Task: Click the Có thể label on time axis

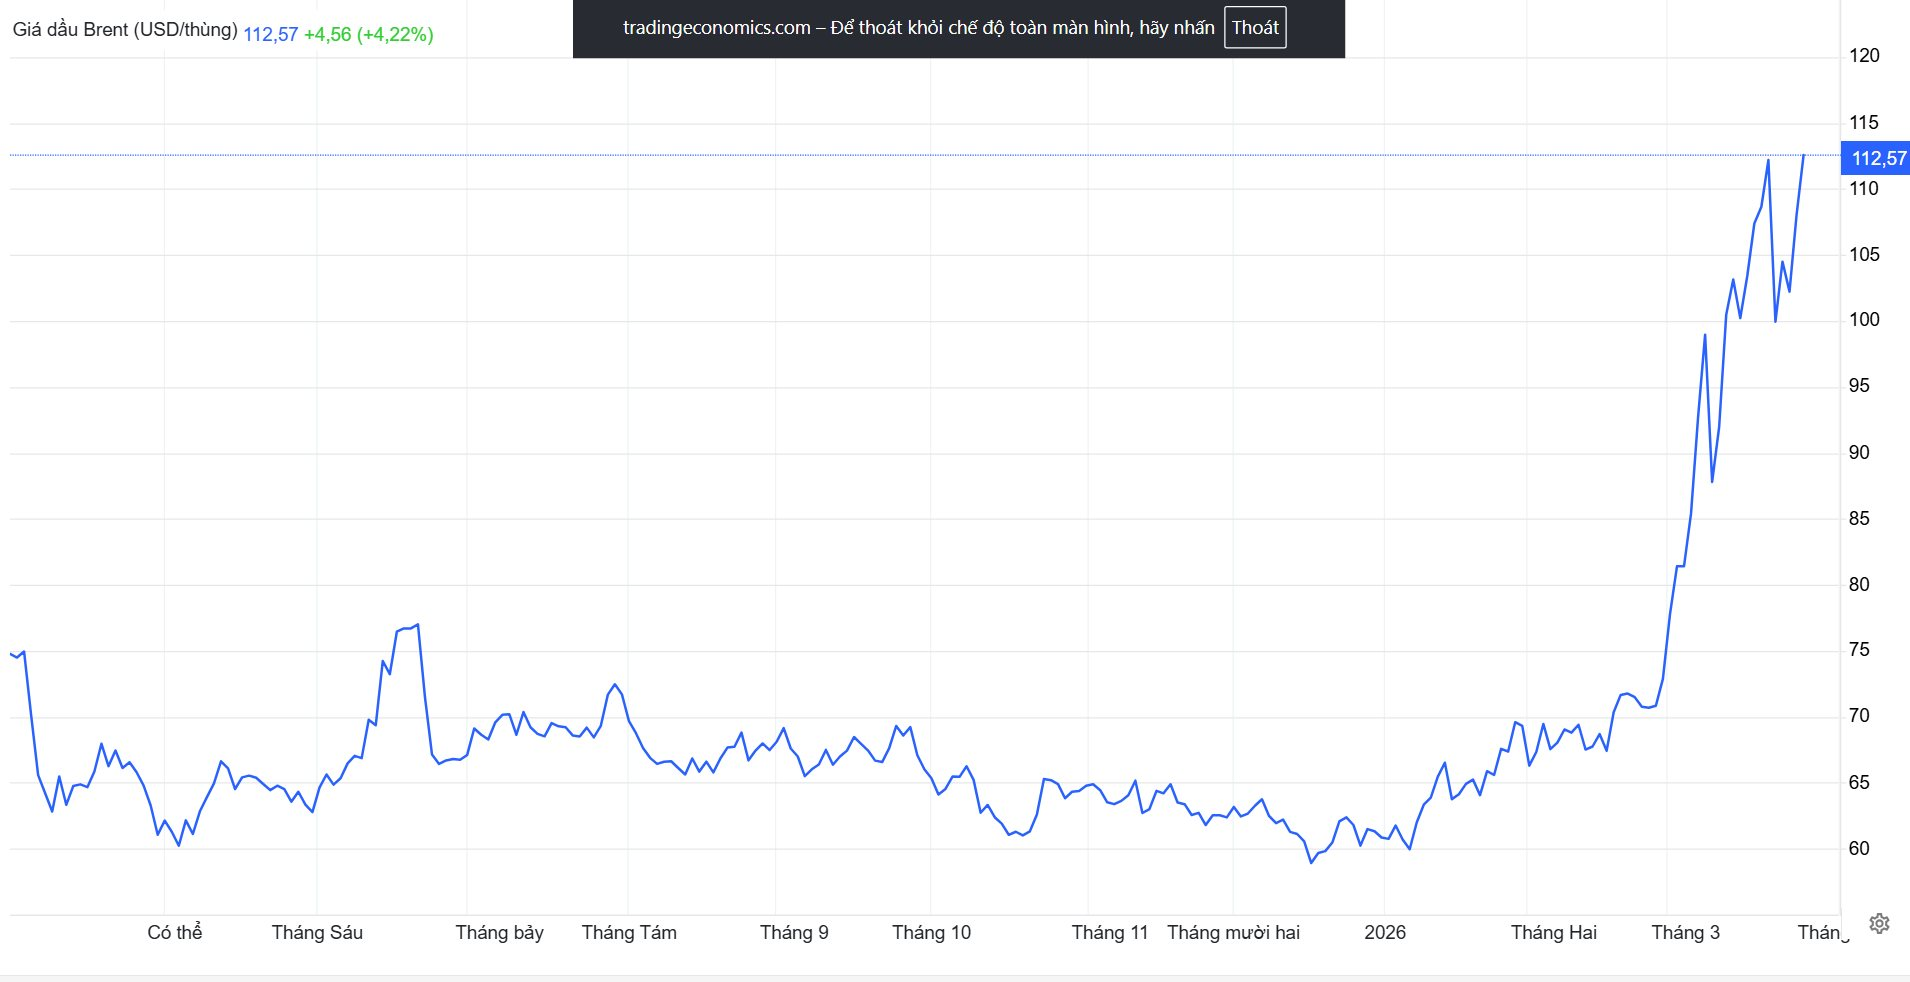Action: pyautogui.click(x=175, y=932)
